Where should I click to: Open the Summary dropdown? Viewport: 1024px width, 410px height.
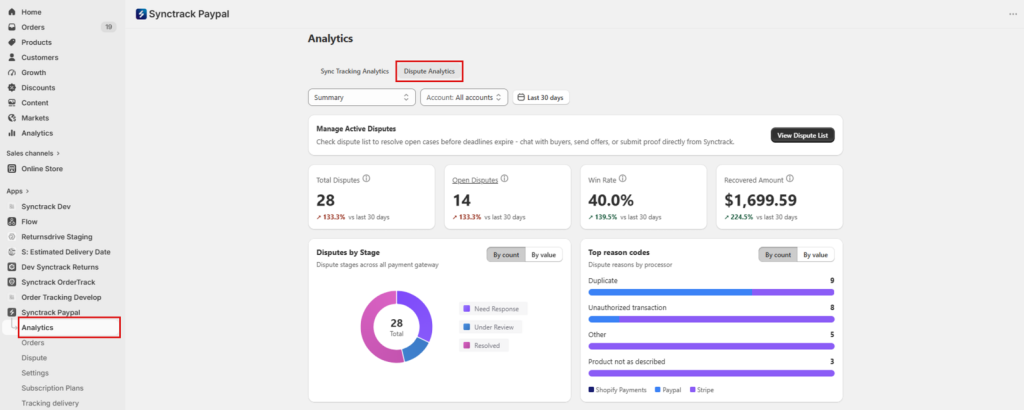coord(362,97)
